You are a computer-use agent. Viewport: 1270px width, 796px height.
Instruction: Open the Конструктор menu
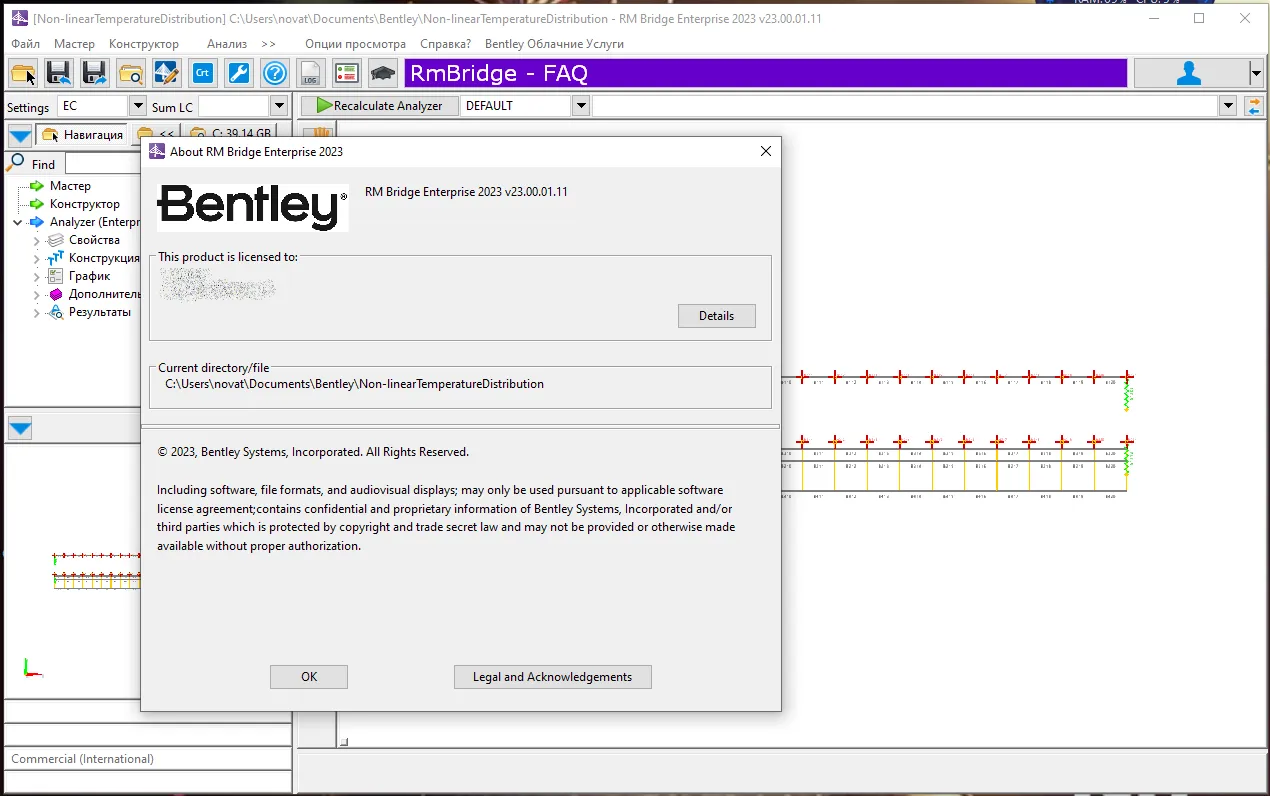pos(144,44)
